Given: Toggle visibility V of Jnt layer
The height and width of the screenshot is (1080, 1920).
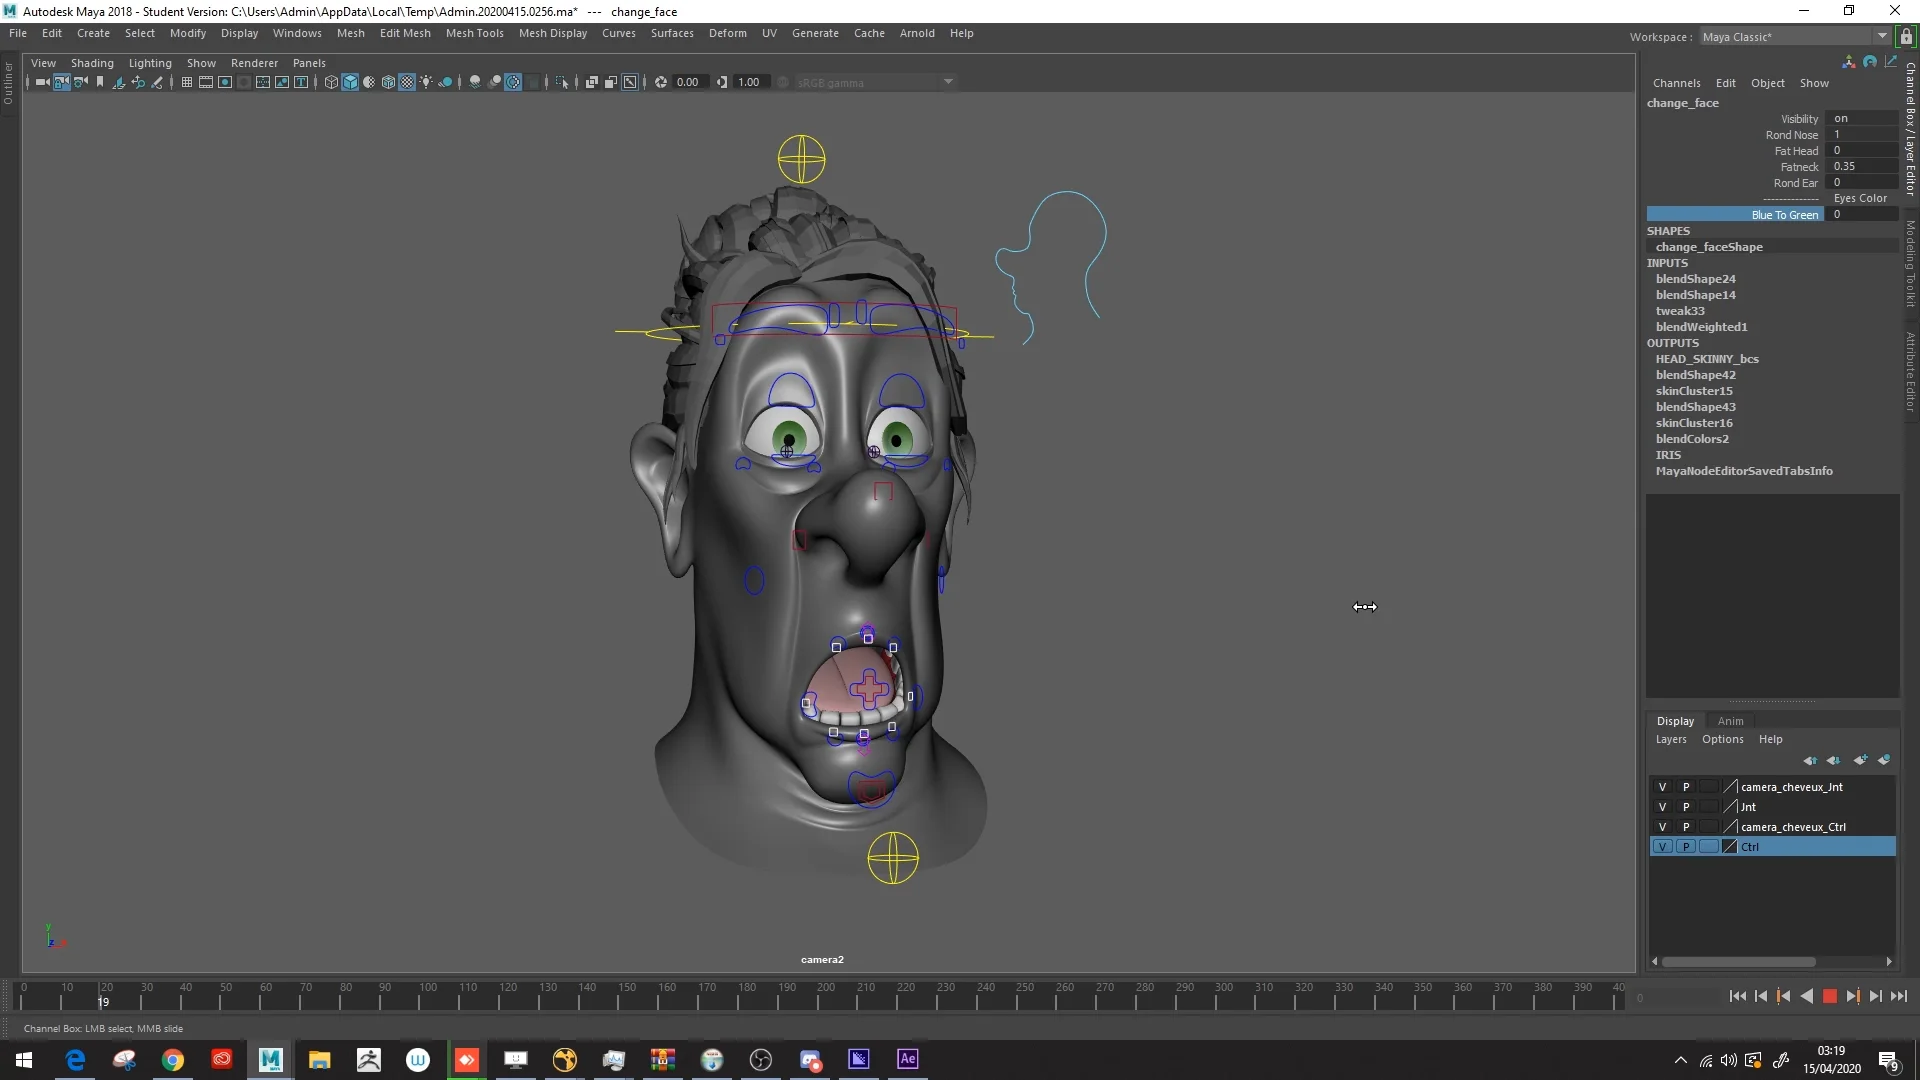Looking at the screenshot, I should point(1662,807).
